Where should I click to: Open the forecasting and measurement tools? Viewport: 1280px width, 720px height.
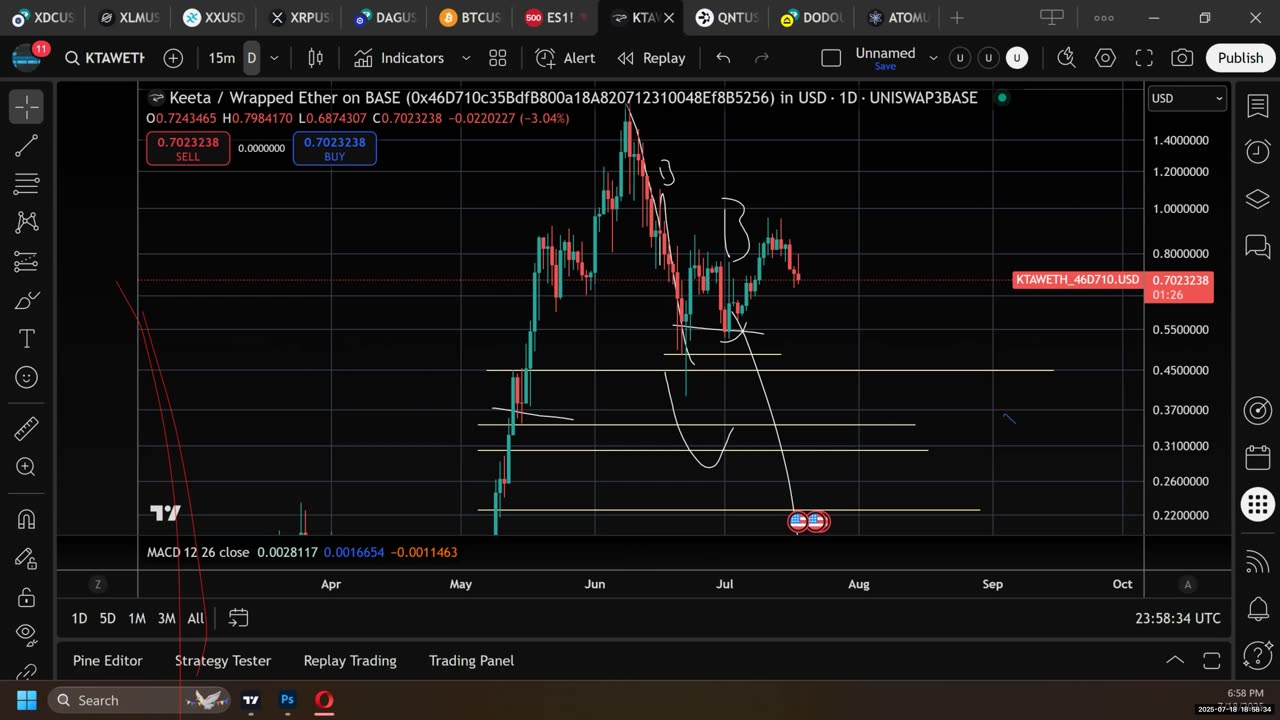tap(26, 262)
